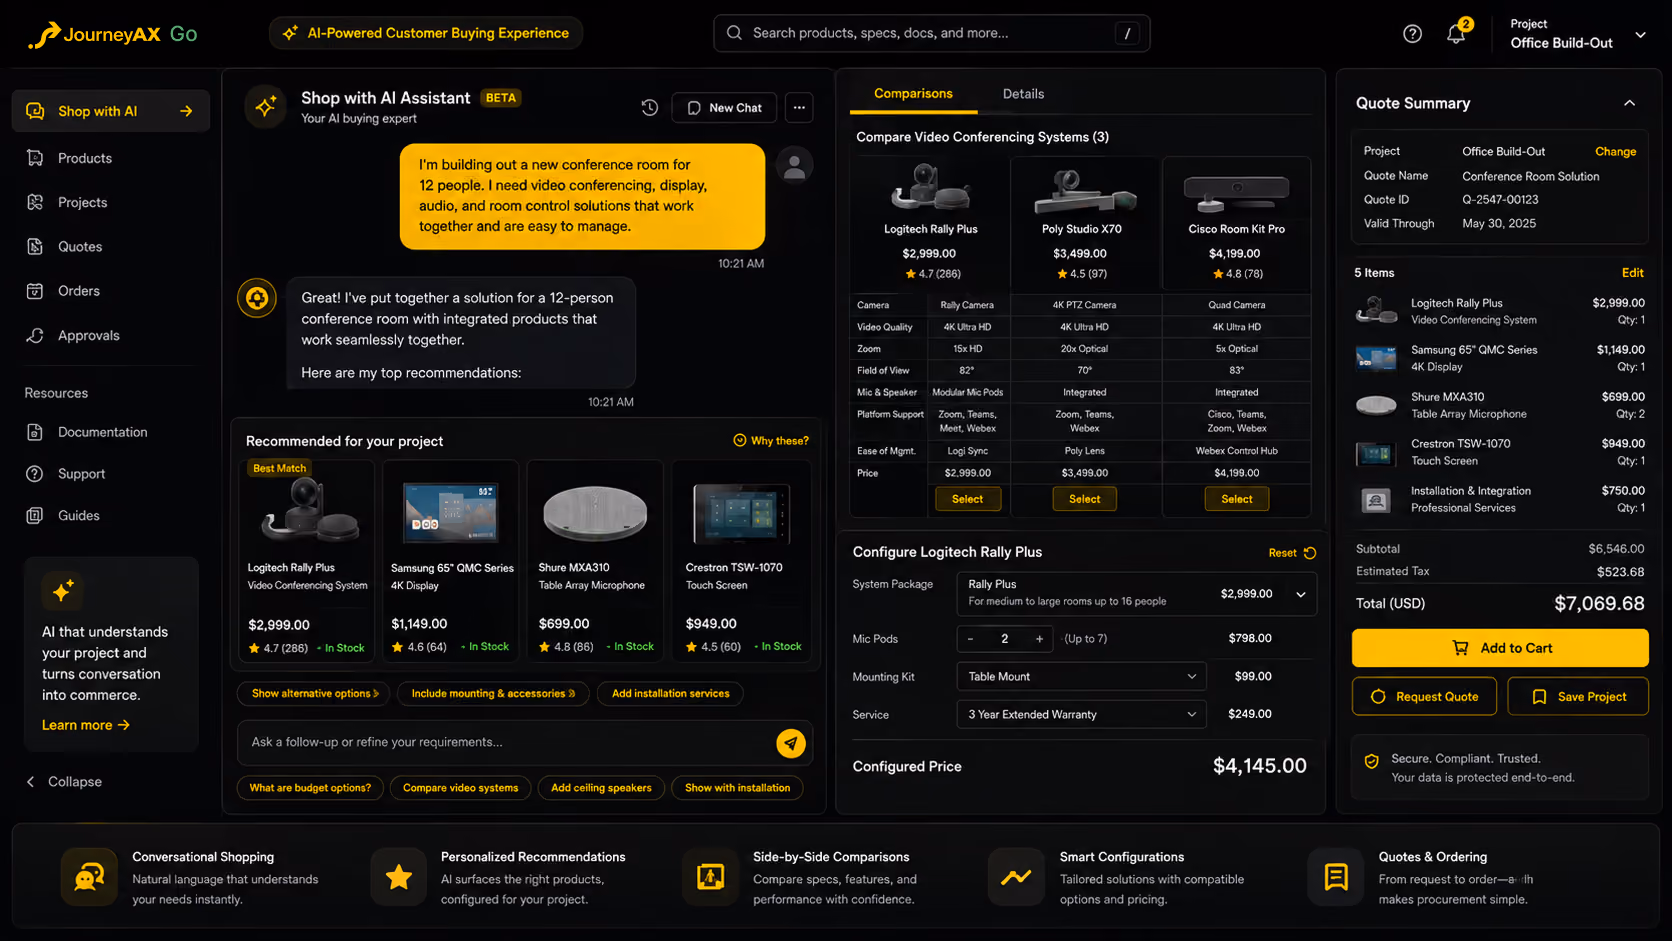Click Compare video systems suggestion
This screenshot has height=941, width=1672.
pos(461,788)
